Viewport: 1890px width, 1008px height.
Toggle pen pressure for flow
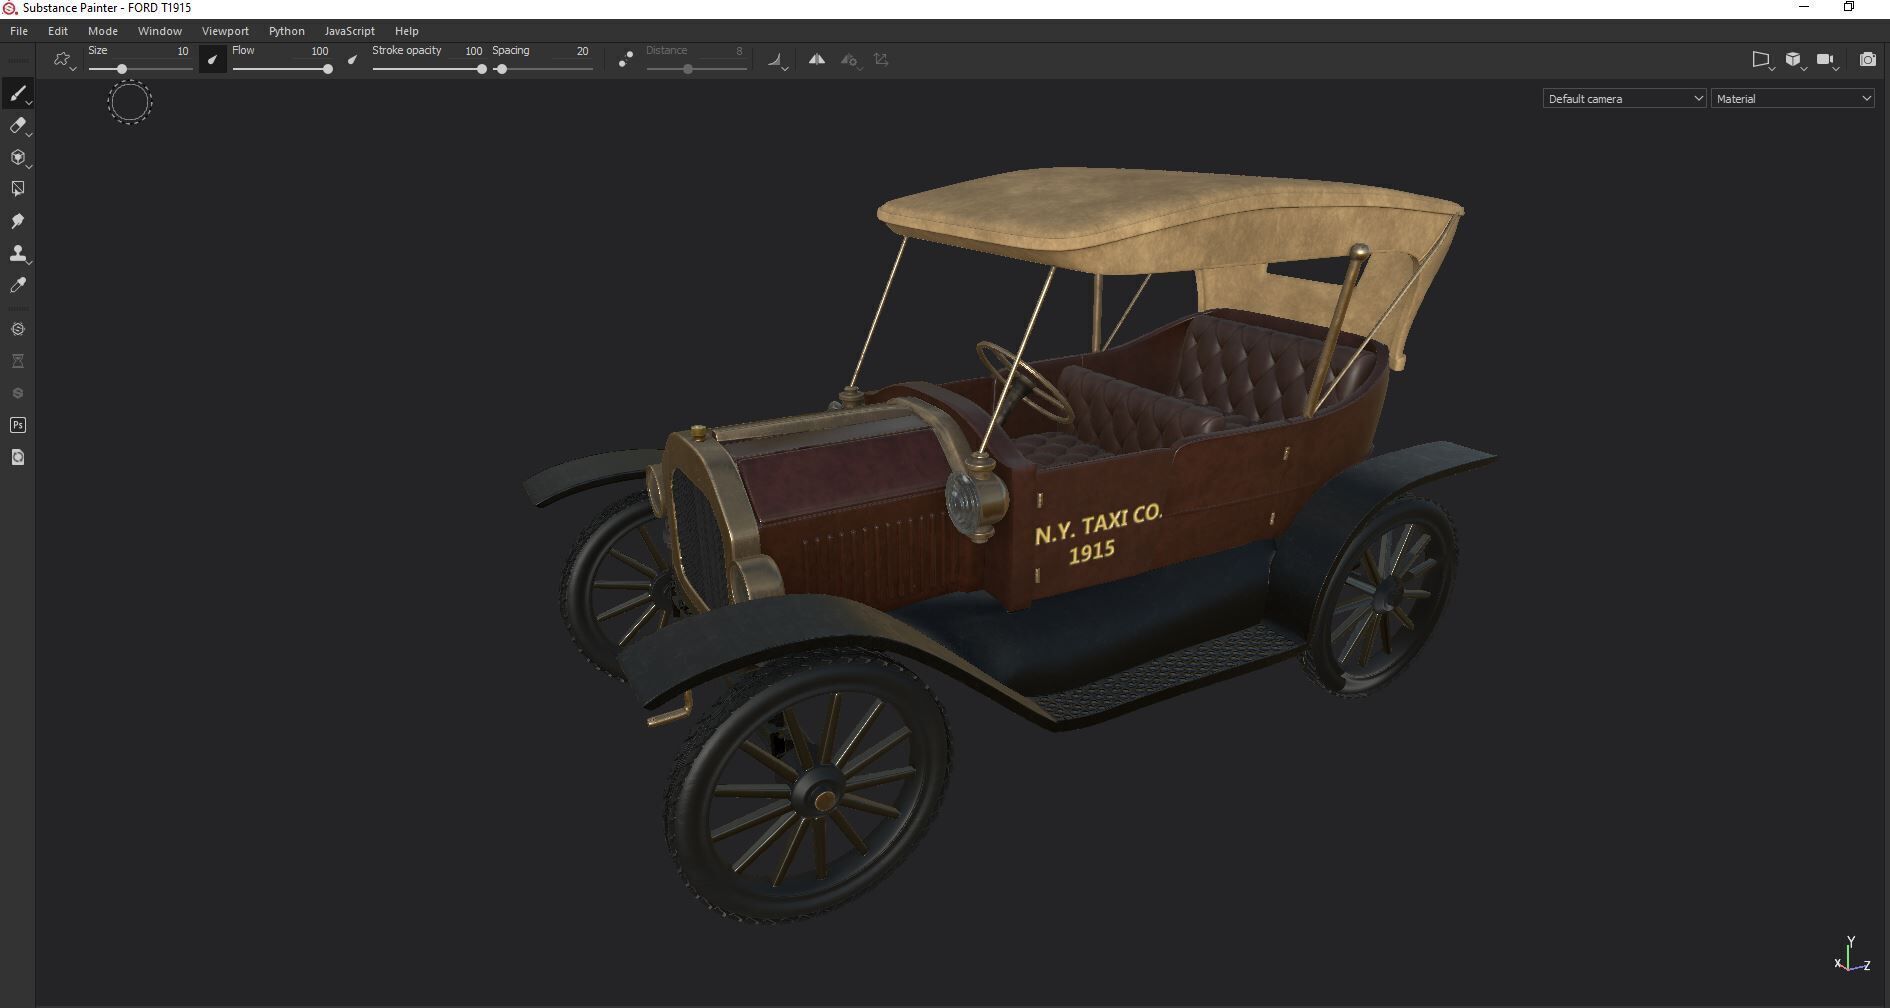352,60
